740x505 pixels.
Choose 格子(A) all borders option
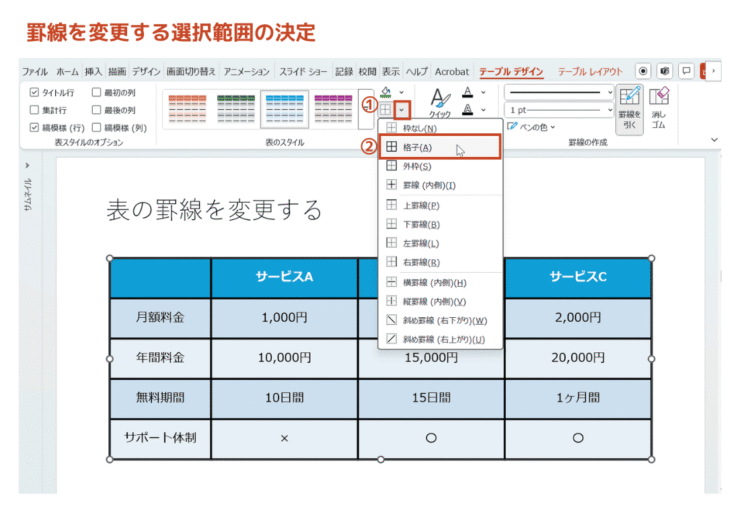(x=439, y=147)
